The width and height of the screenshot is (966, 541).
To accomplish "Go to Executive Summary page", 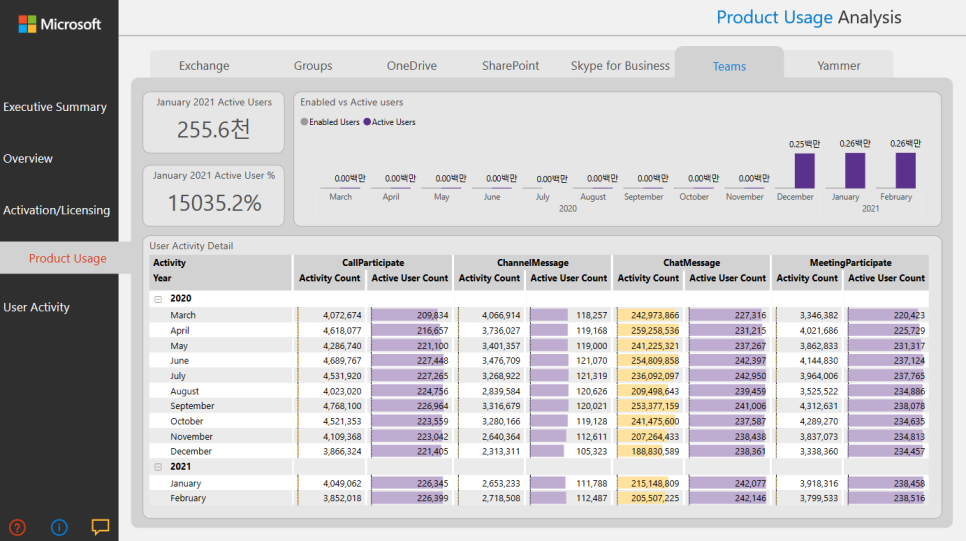I will pyautogui.click(x=55, y=107).
